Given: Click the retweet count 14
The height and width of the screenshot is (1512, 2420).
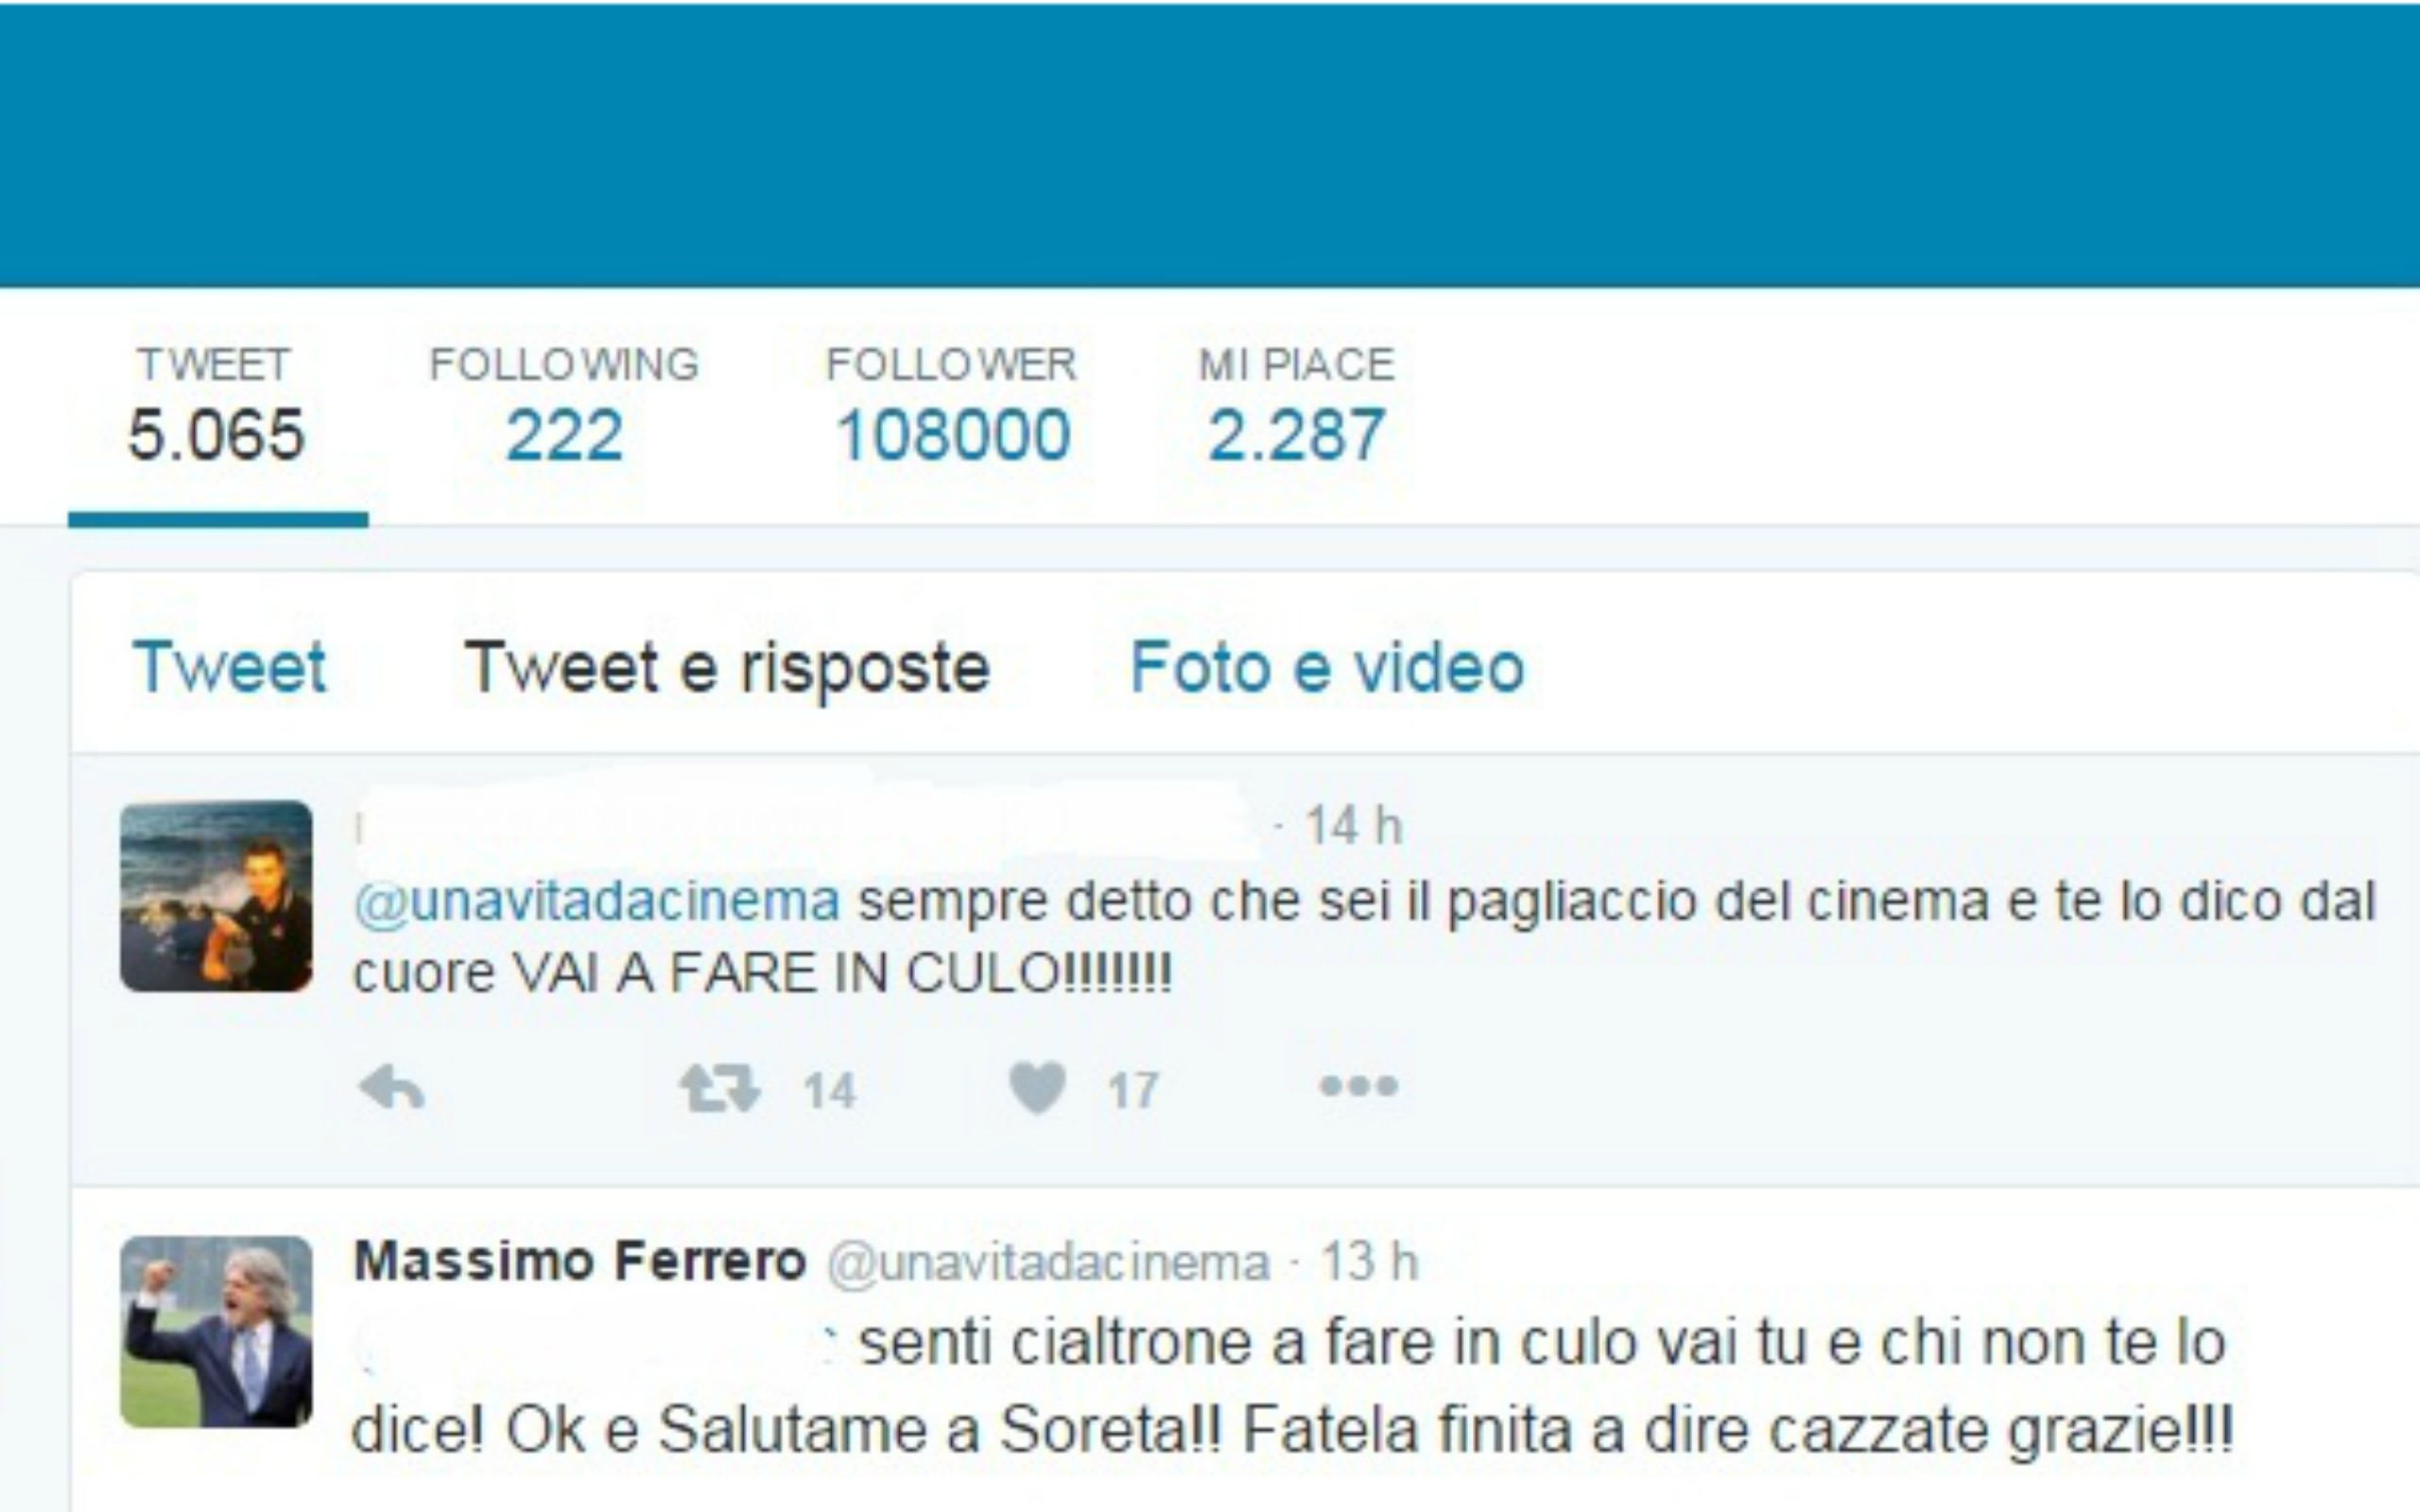Looking at the screenshot, I should point(829,1090).
